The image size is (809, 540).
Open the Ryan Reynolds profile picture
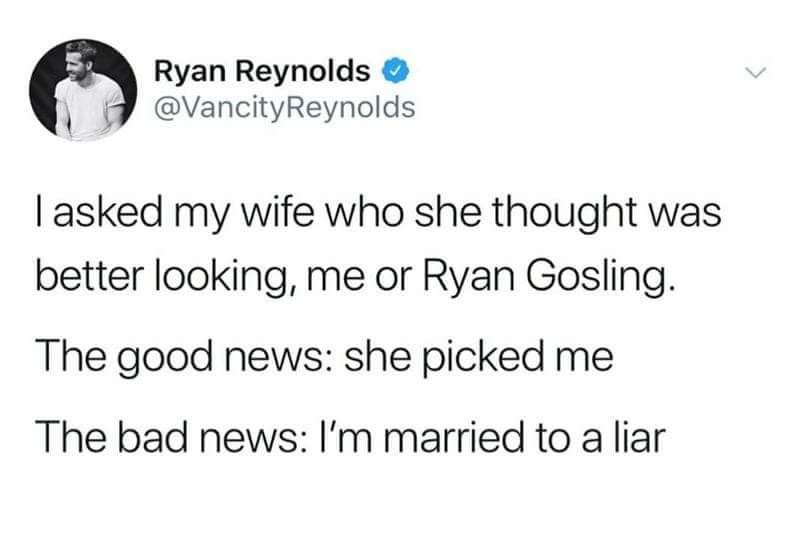pos(84,90)
